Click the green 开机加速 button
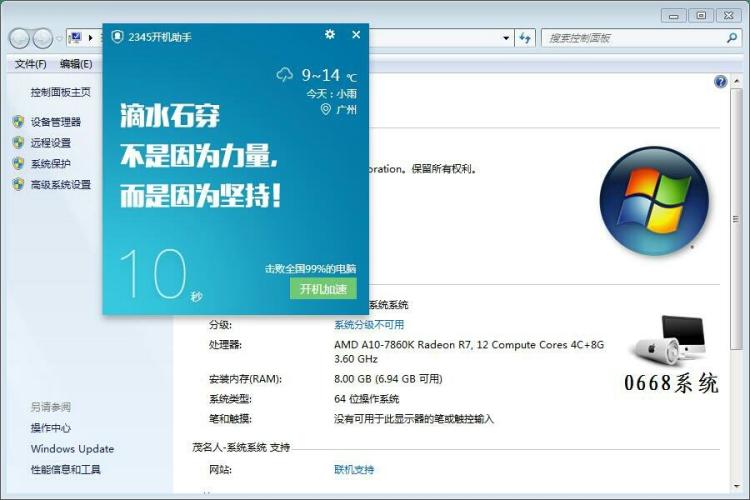Viewport: 750px width, 500px height. tap(323, 289)
